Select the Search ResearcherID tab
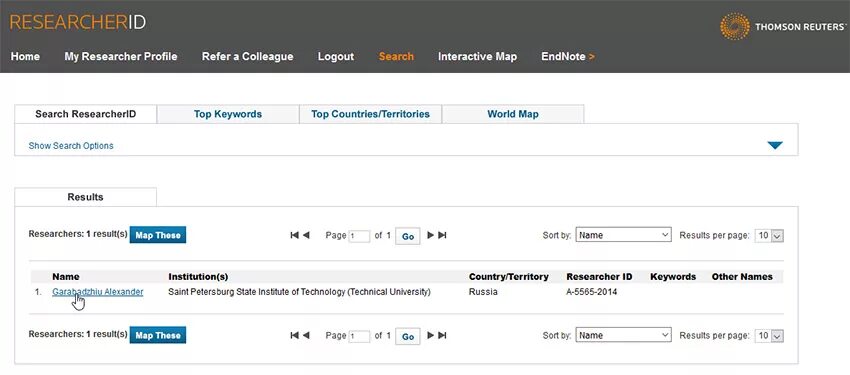Image resolution: width=850 pixels, height=375 pixels. [x=86, y=114]
